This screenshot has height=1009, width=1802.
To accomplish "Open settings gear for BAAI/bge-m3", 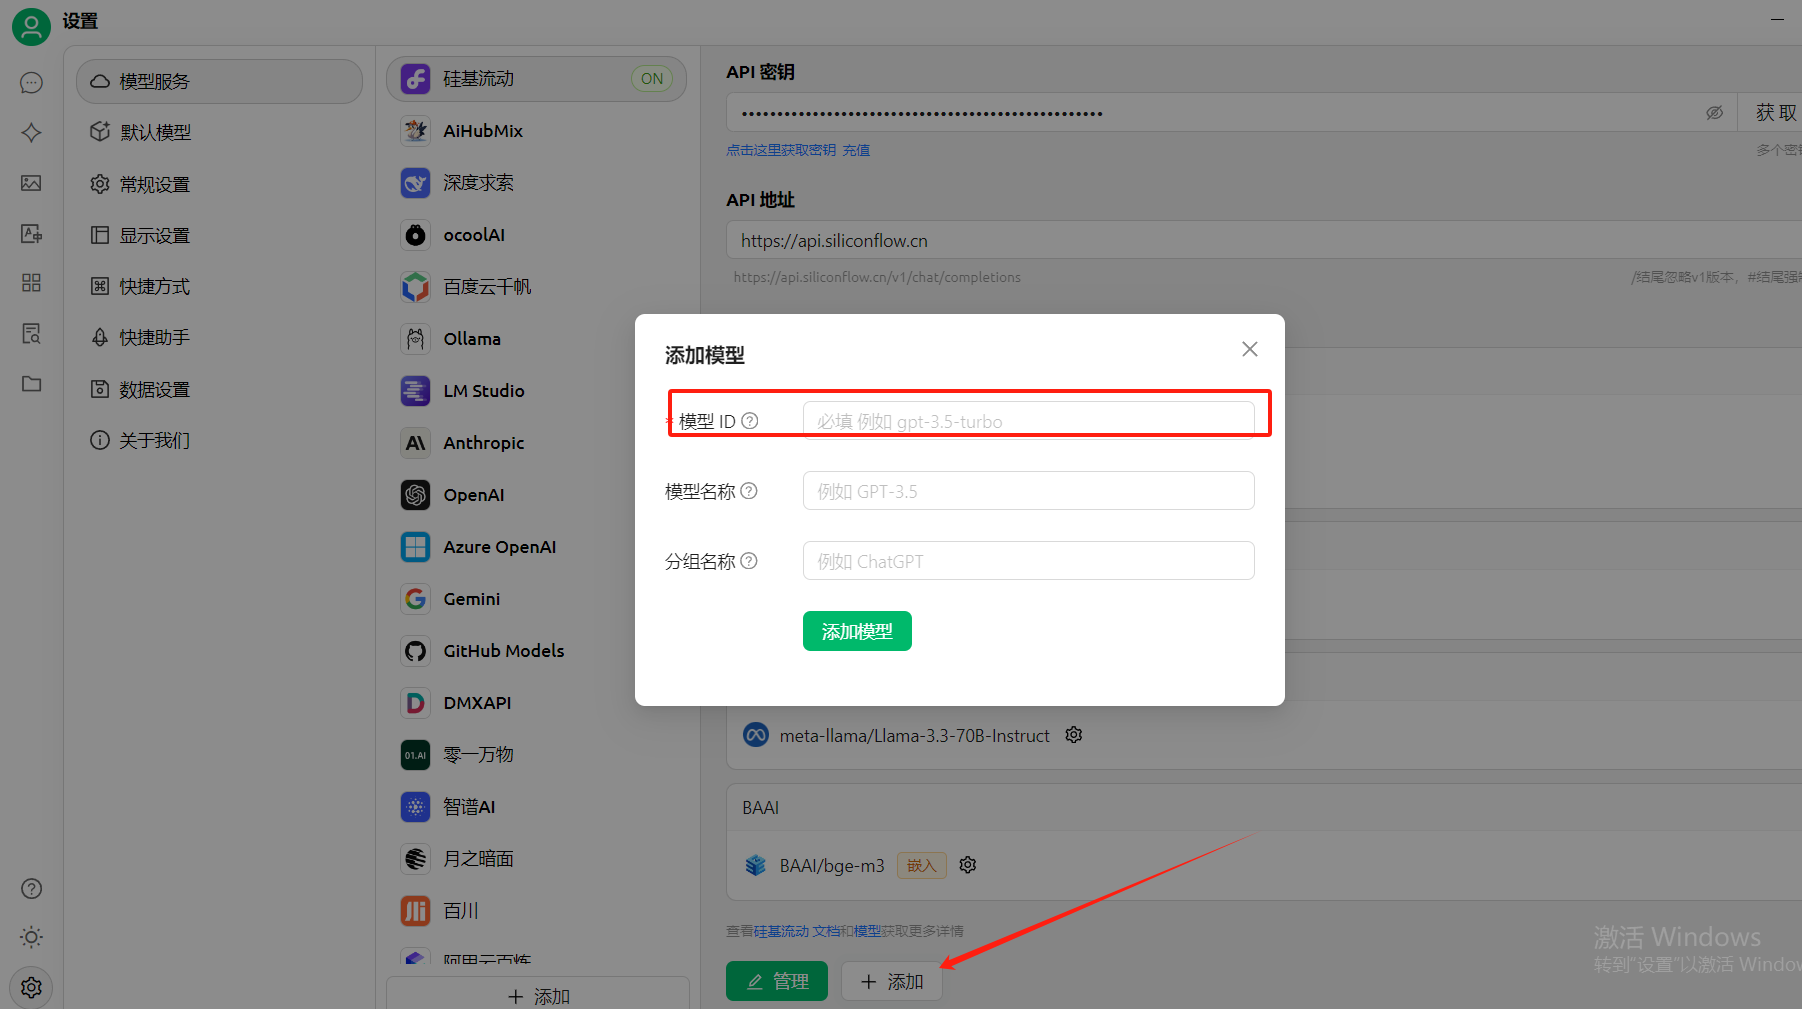I will (x=968, y=865).
